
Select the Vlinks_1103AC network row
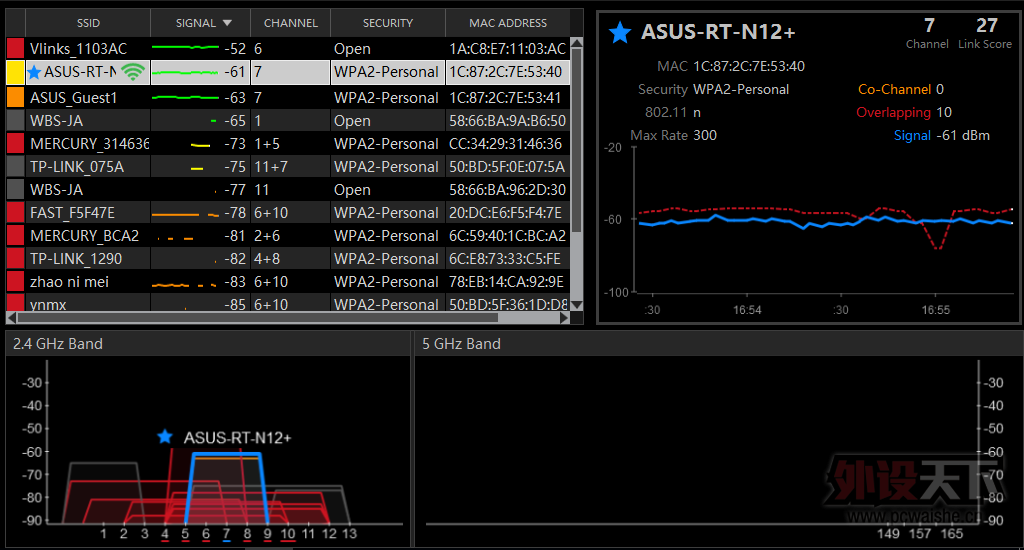click(288, 48)
